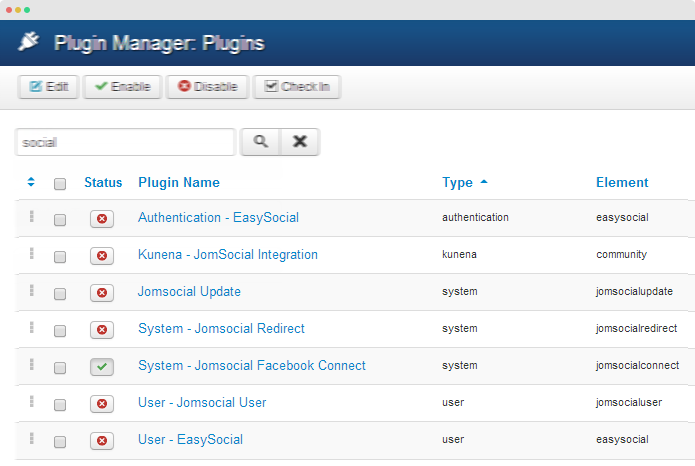Viewport: 695px width, 466px height.
Task: Click the drag handle for User - Jomsocial User row
Action: pos(31,401)
